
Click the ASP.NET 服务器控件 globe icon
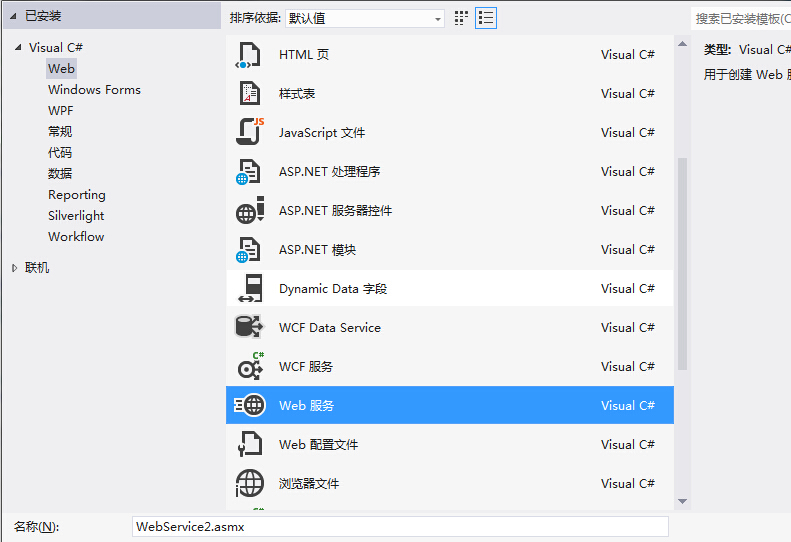coord(250,210)
